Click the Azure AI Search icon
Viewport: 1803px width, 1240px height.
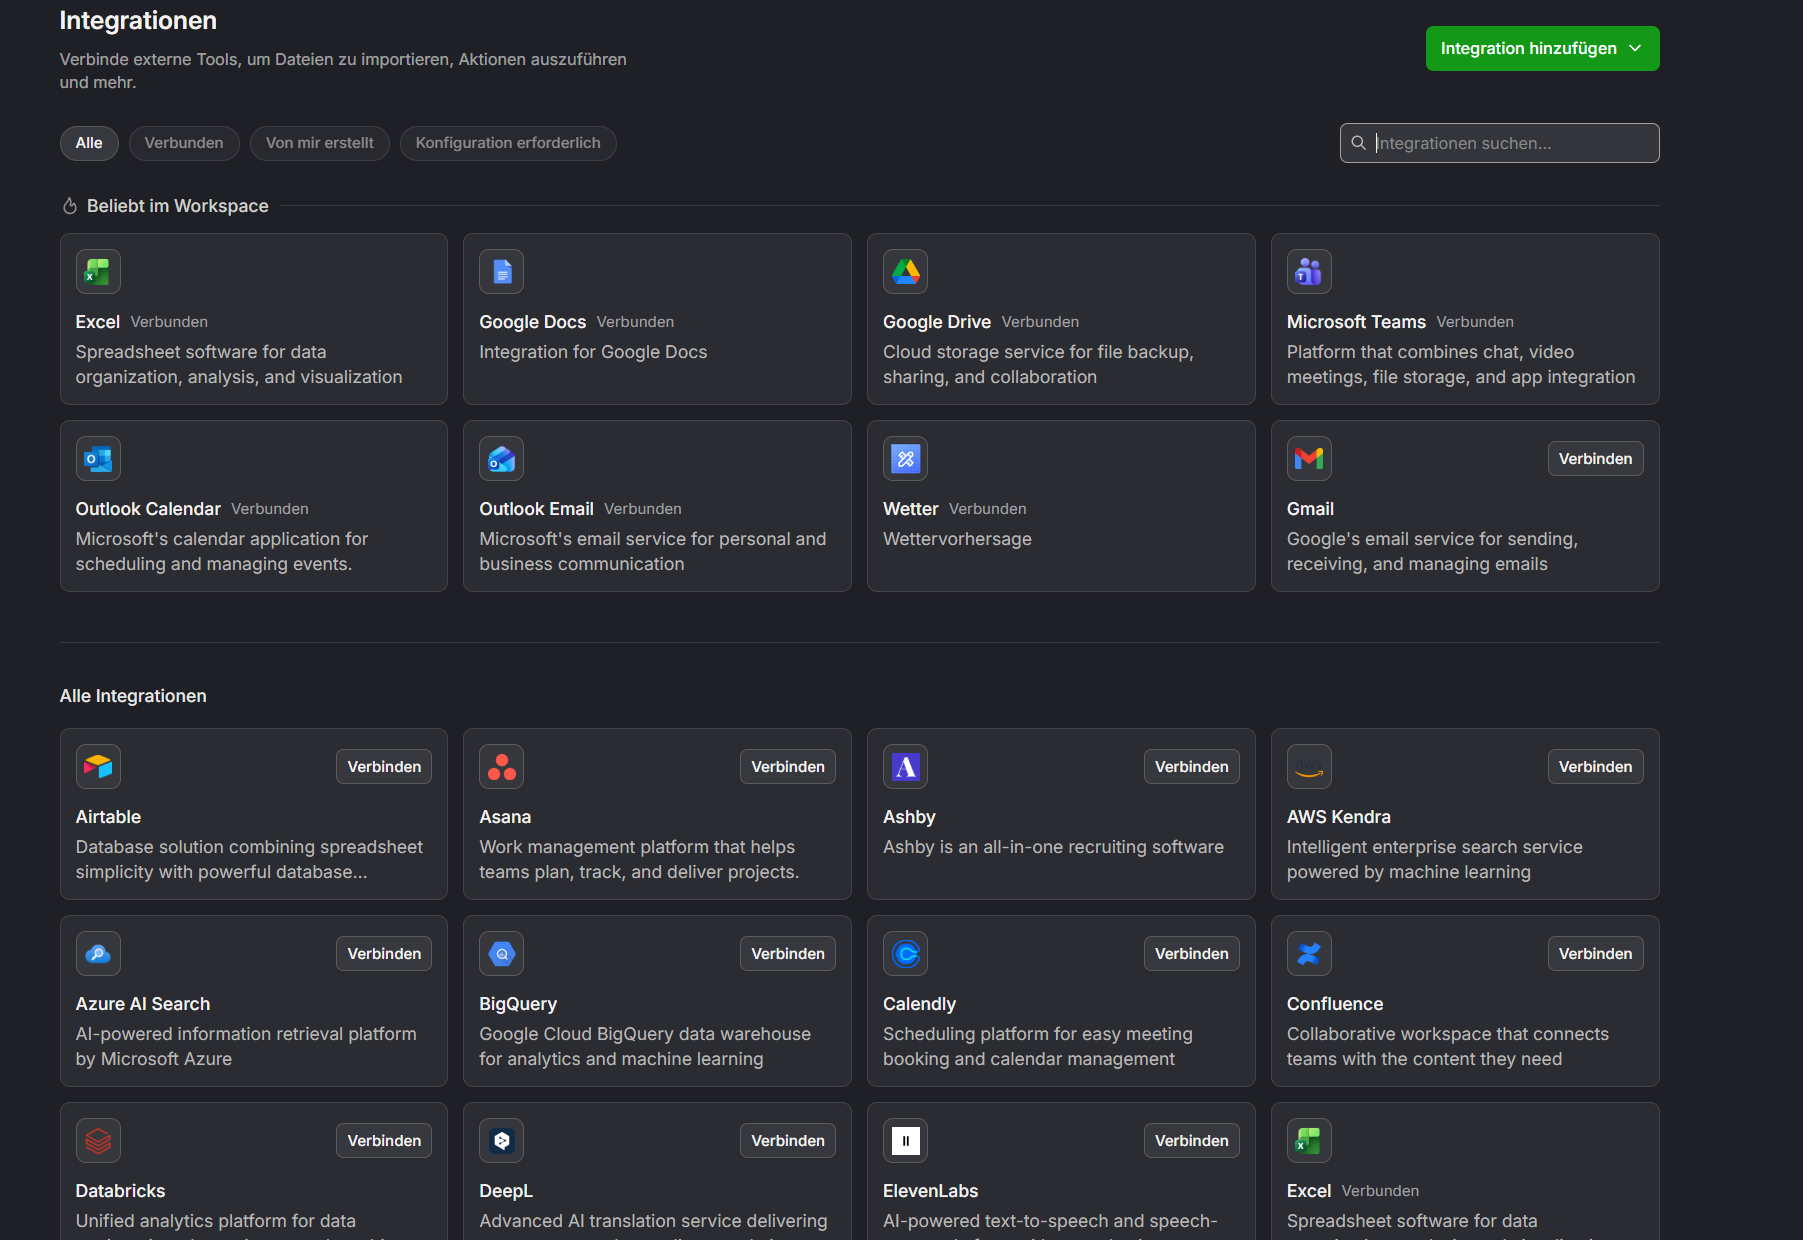tap(98, 954)
